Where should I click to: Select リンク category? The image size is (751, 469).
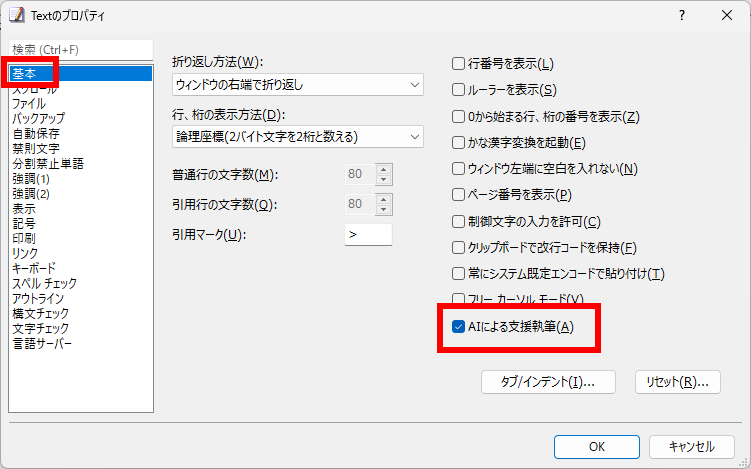[80, 253]
